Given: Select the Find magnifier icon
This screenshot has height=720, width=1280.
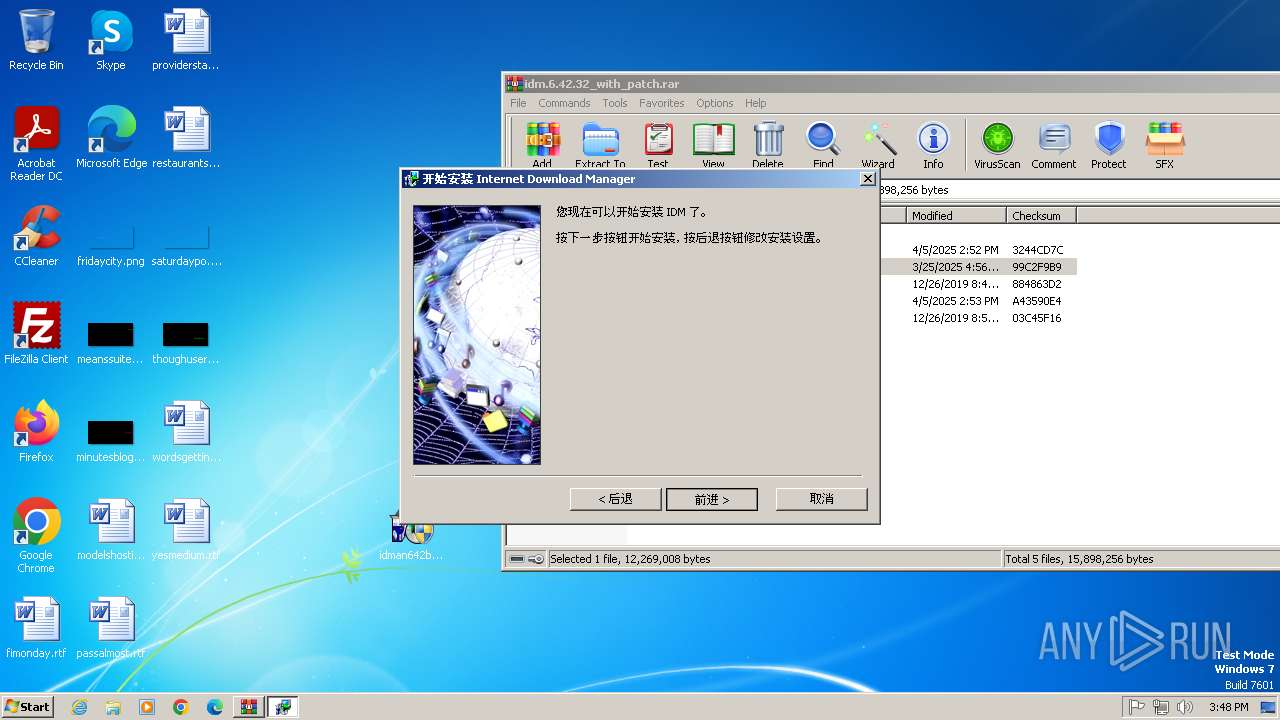Looking at the screenshot, I should point(823,144).
